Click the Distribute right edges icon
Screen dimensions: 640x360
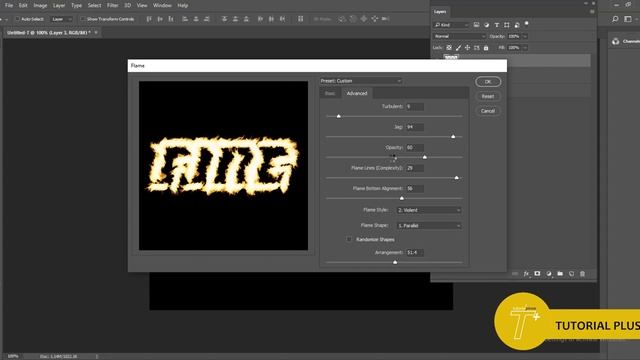click(282, 19)
